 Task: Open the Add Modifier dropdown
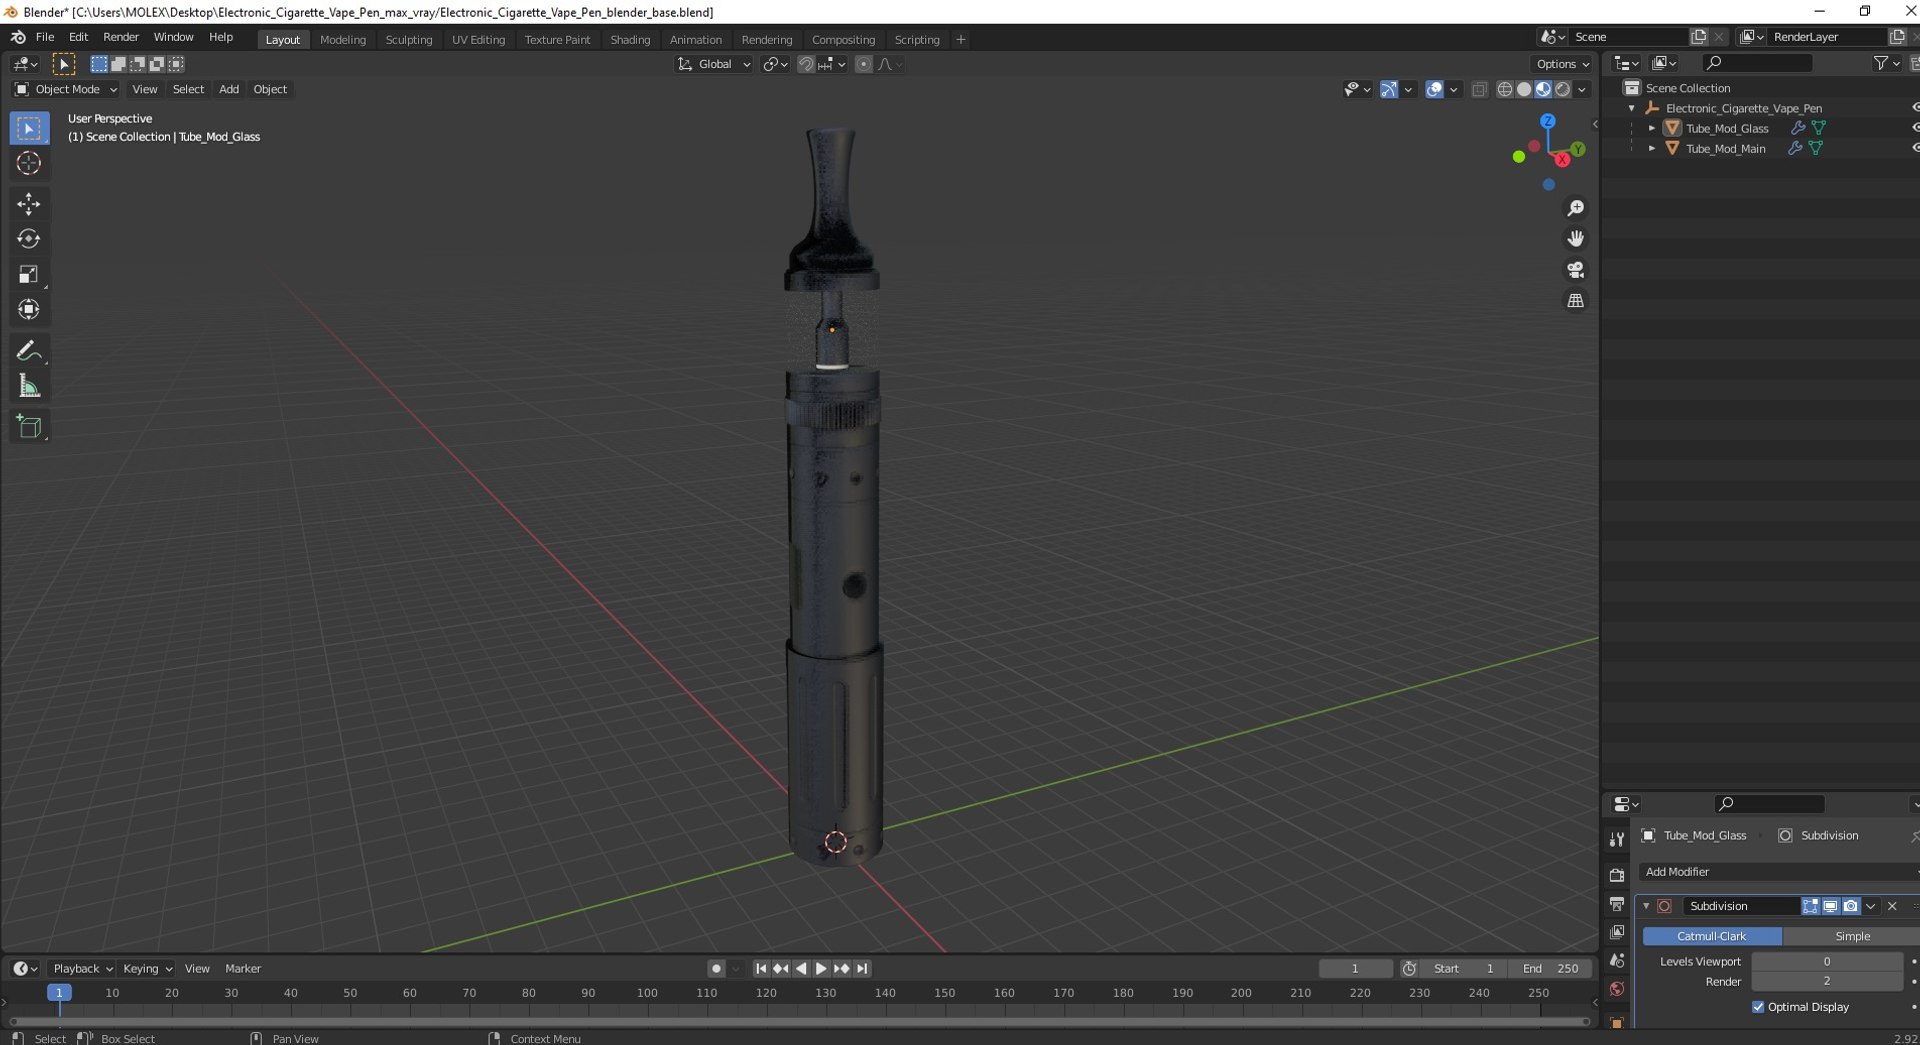pos(1779,872)
